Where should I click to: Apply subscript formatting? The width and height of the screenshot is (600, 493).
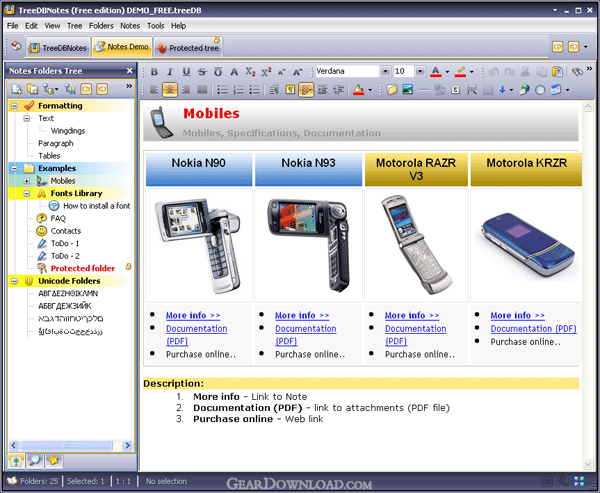(x=250, y=72)
